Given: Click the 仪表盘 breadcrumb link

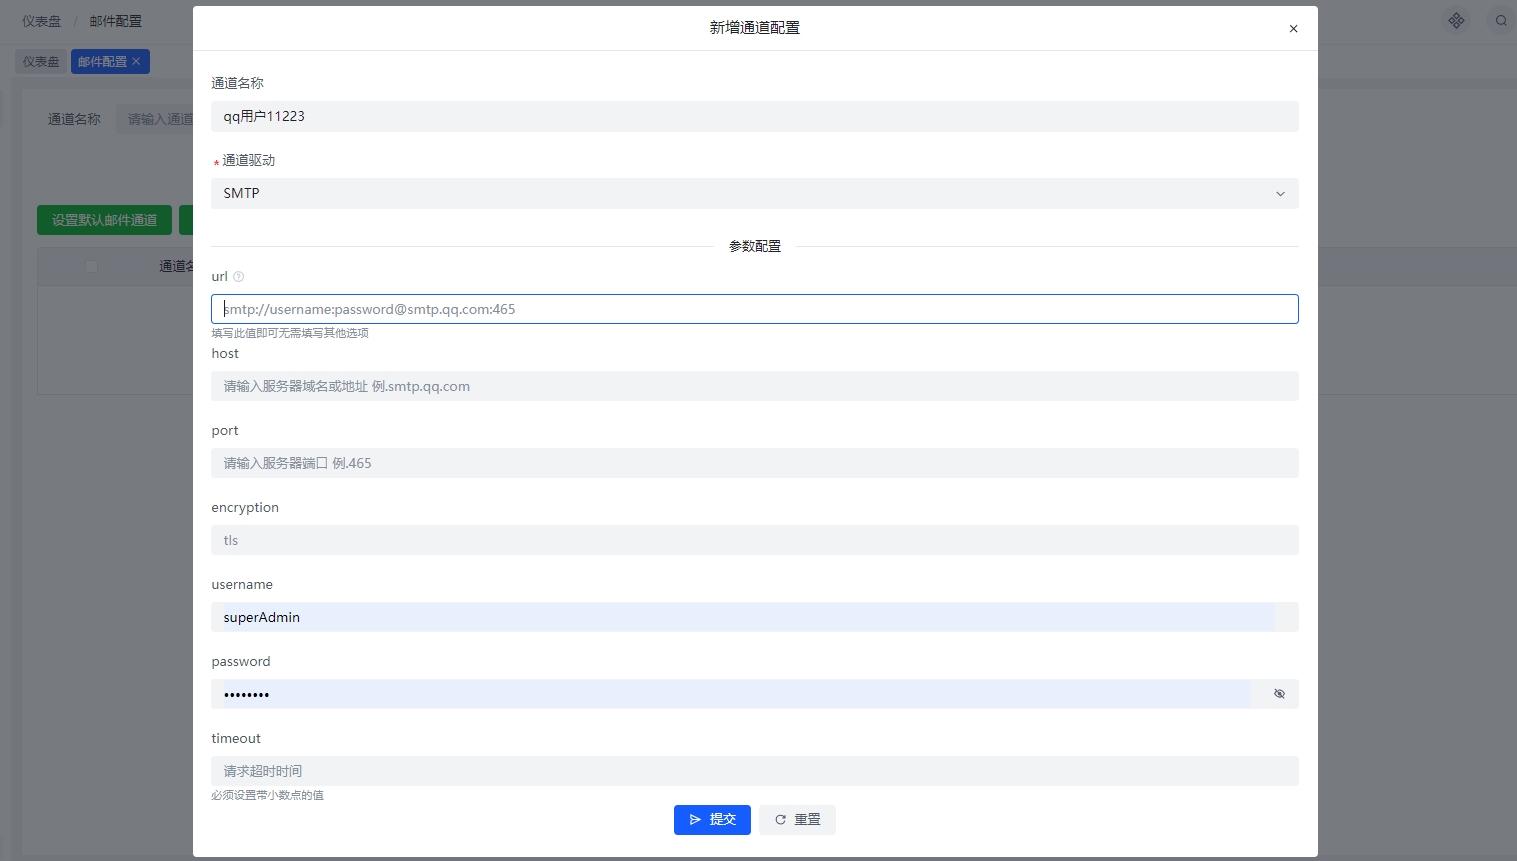Looking at the screenshot, I should (41, 20).
